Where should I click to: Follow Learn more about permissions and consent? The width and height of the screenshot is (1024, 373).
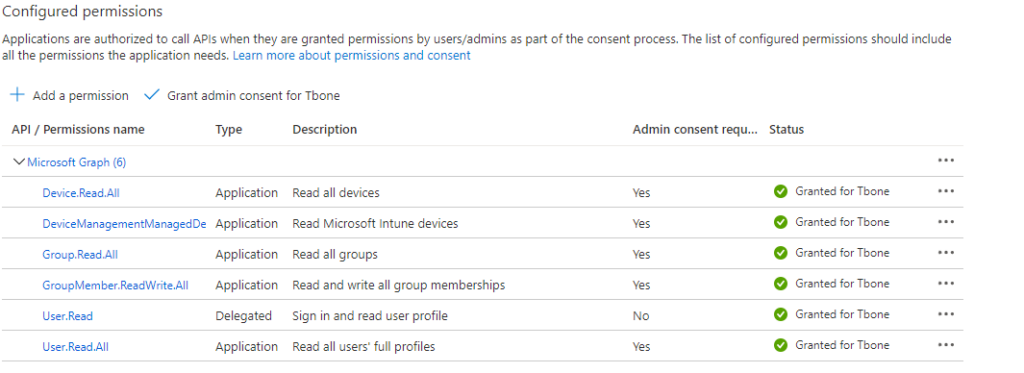pyautogui.click(x=351, y=56)
